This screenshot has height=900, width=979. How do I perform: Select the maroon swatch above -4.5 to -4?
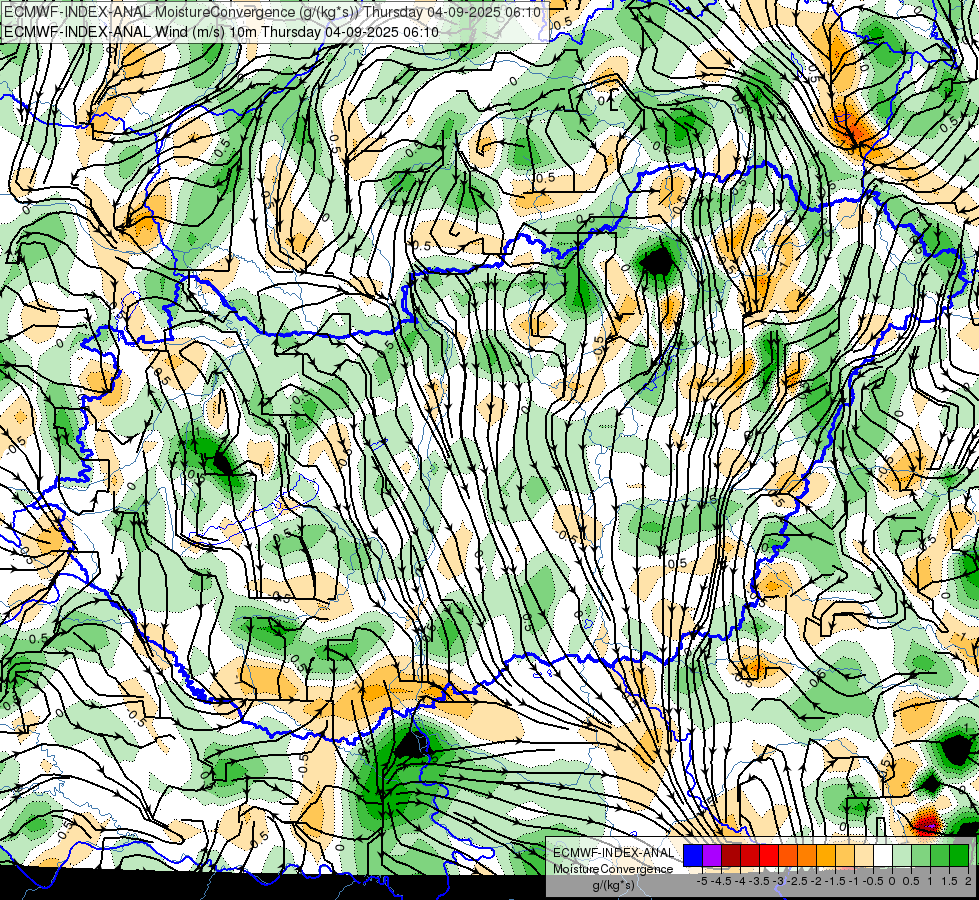point(731,855)
